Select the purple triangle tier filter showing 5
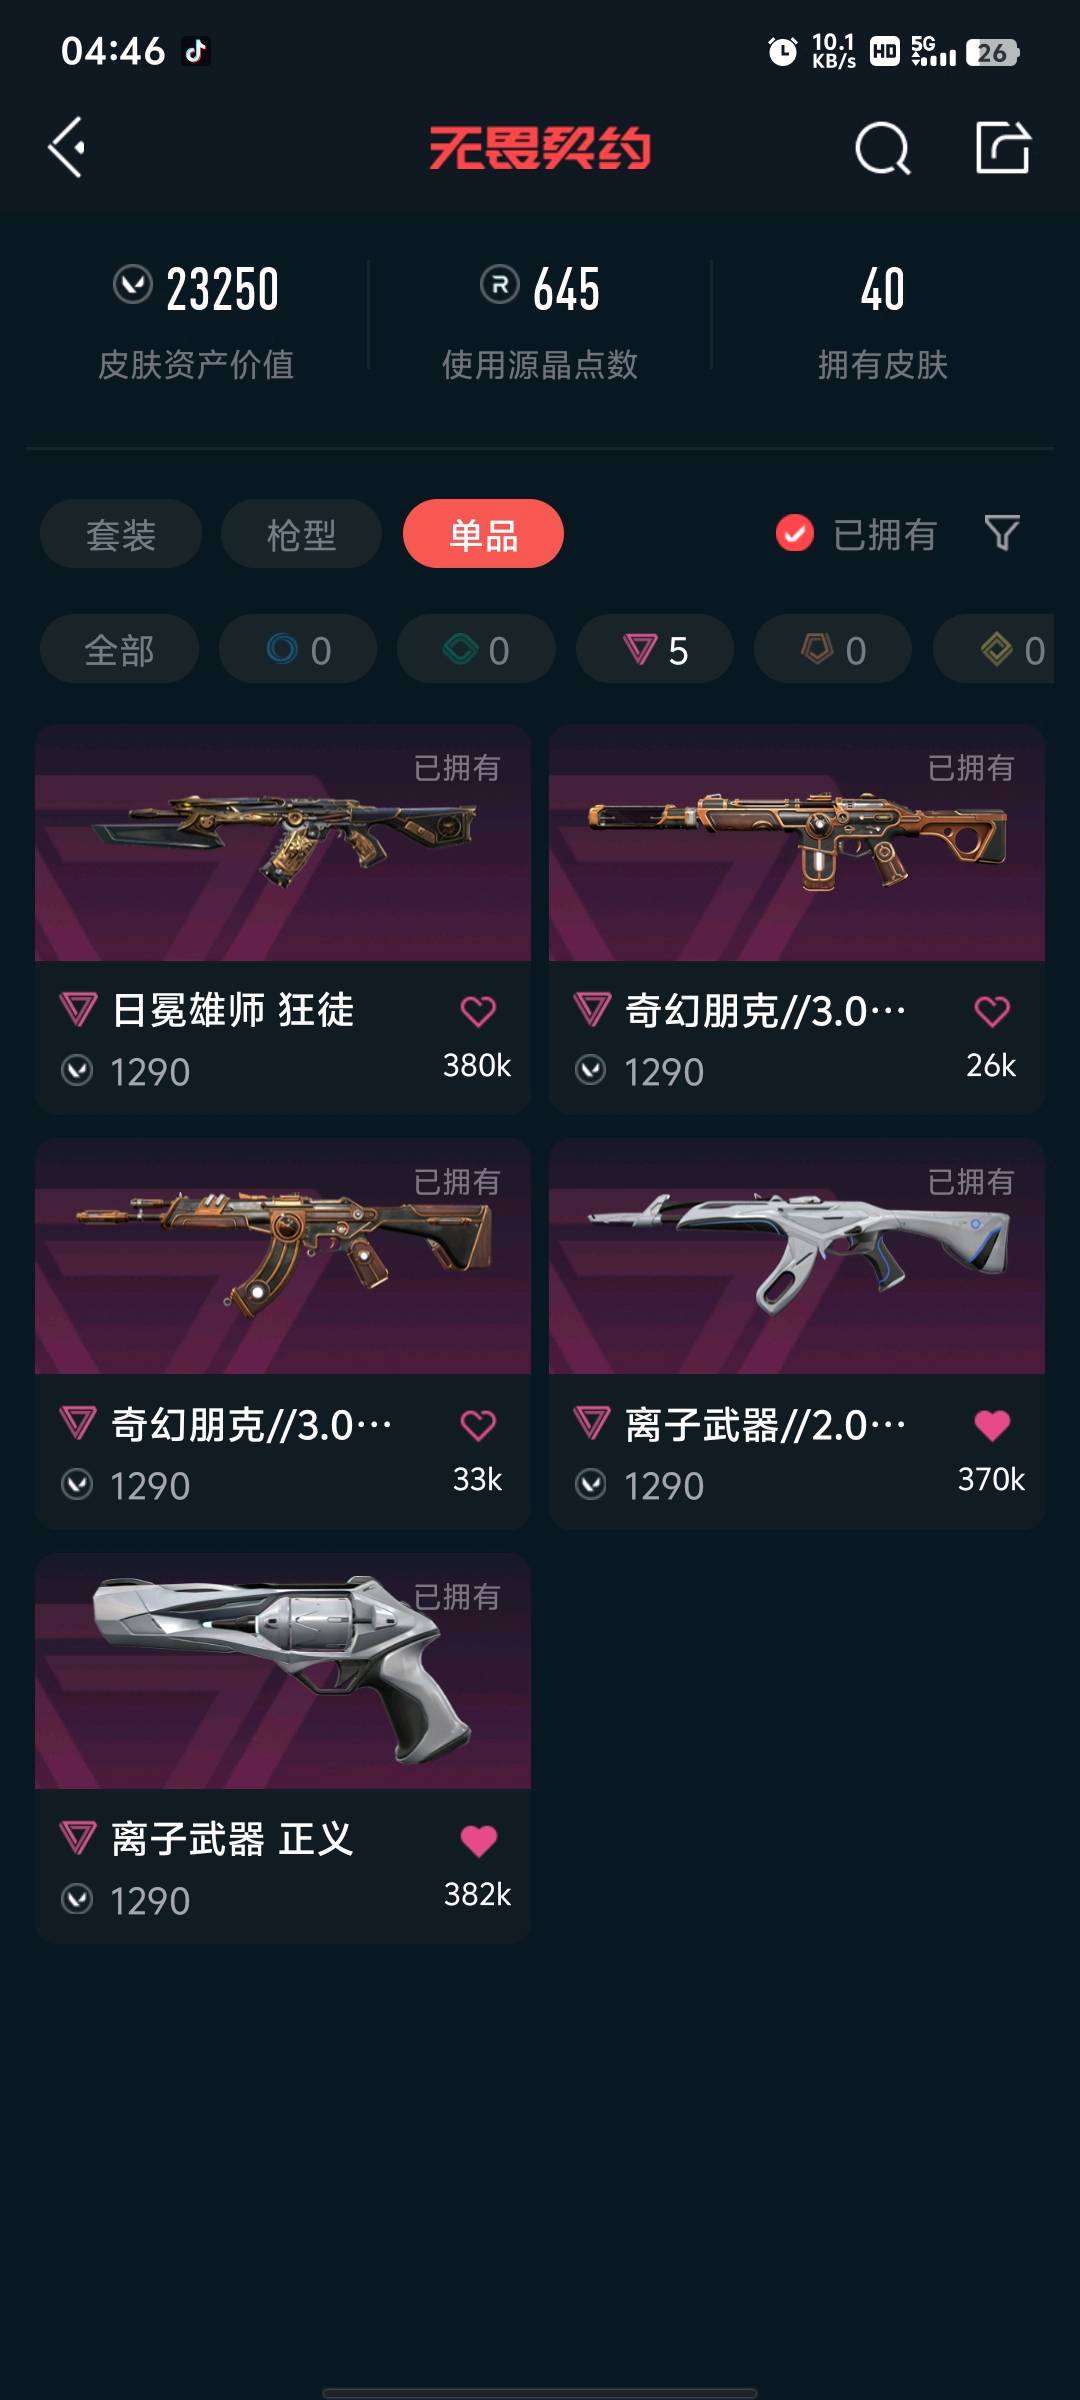1080x2400 pixels. pyautogui.click(x=655, y=649)
